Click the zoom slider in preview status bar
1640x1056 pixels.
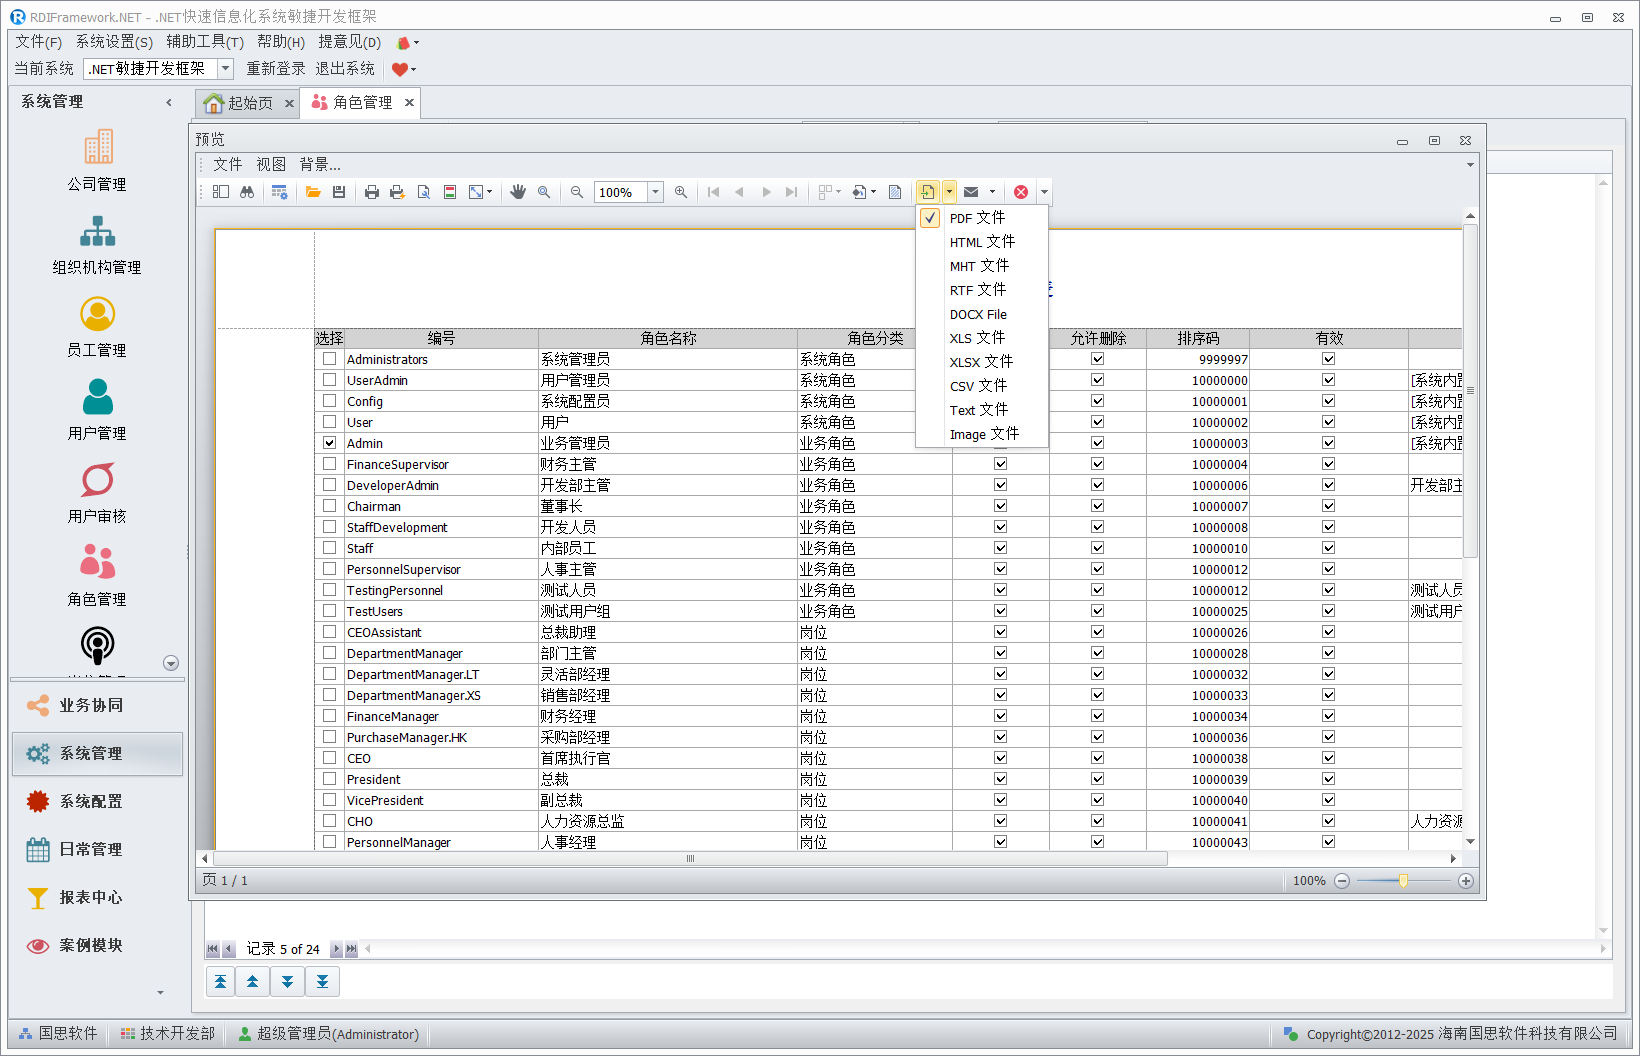1403,881
